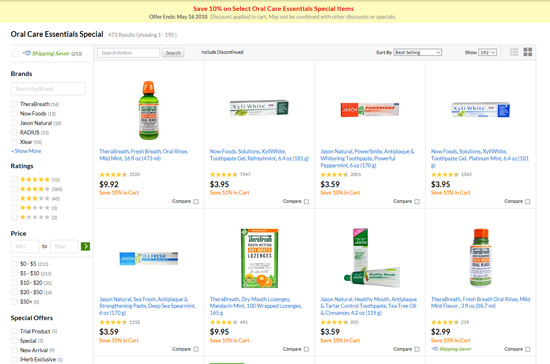Open the Sort By Best Selling dropdown
Viewport: 550px width, 364px height.
(417, 52)
